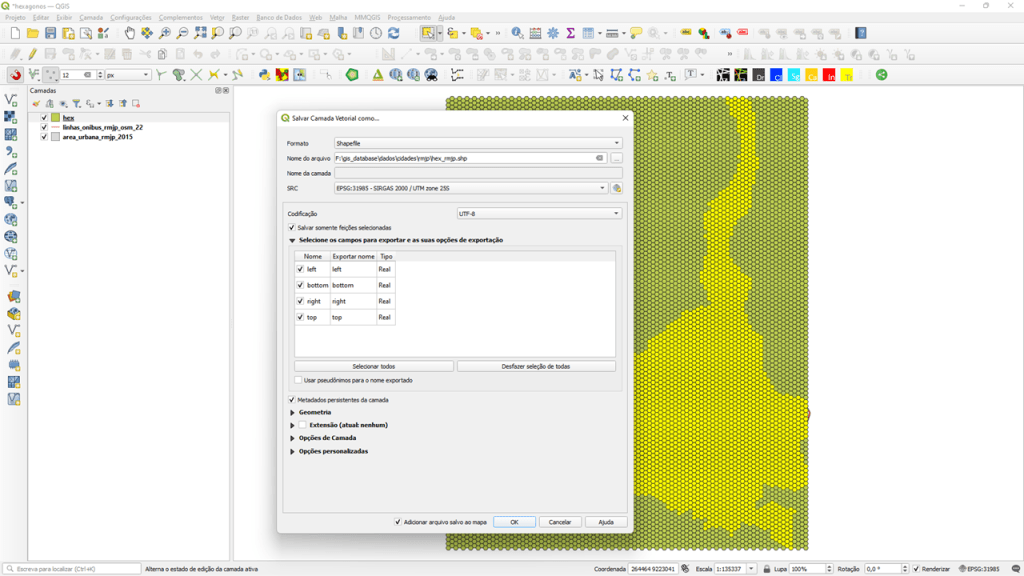Disable 'Adicionar arquivo salvo ao mapa'
The image size is (1024, 576).
398,522
